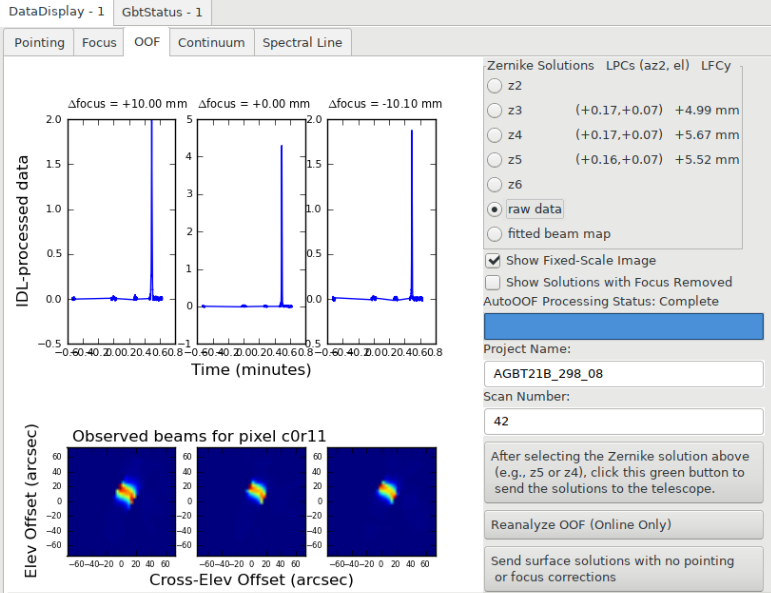Click the Observed beams for pixel c0r11 title
The width and height of the screenshot is (771, 593).
tap(199, 436)
